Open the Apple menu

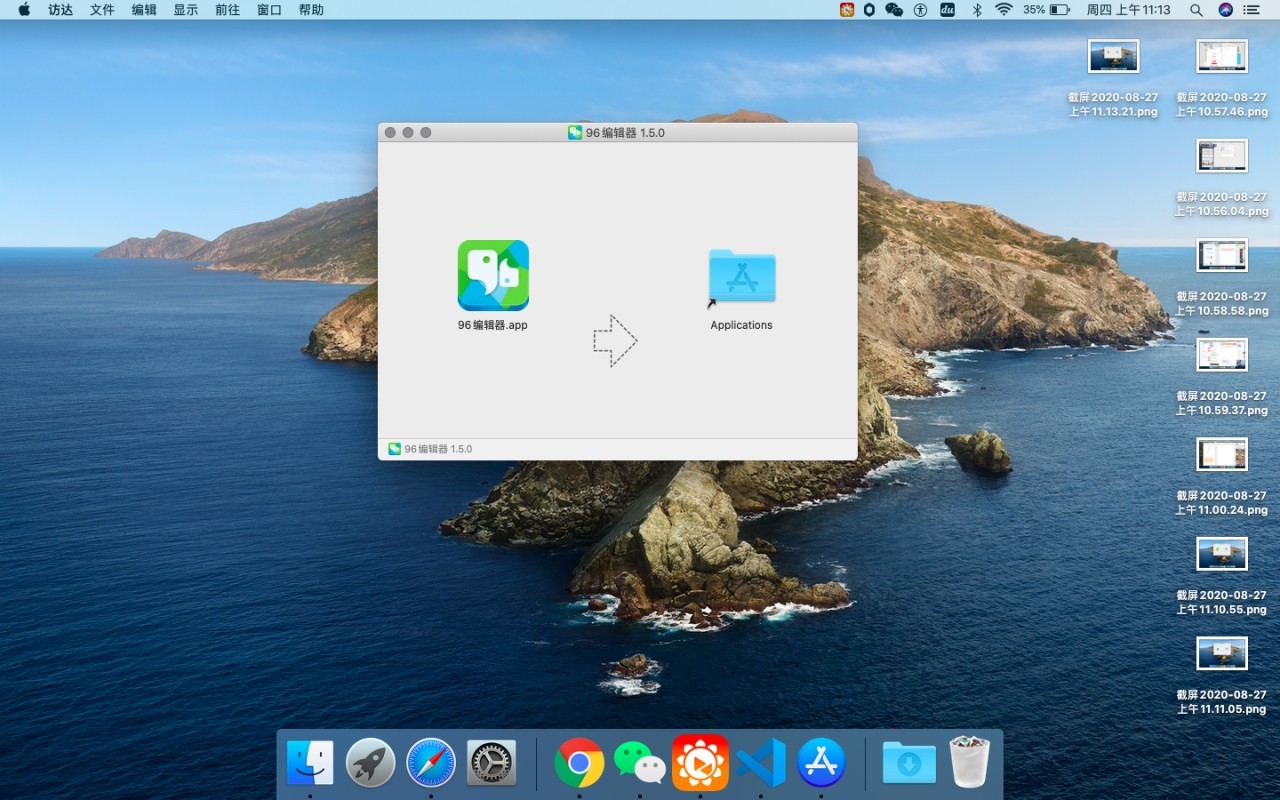(24, 10)
